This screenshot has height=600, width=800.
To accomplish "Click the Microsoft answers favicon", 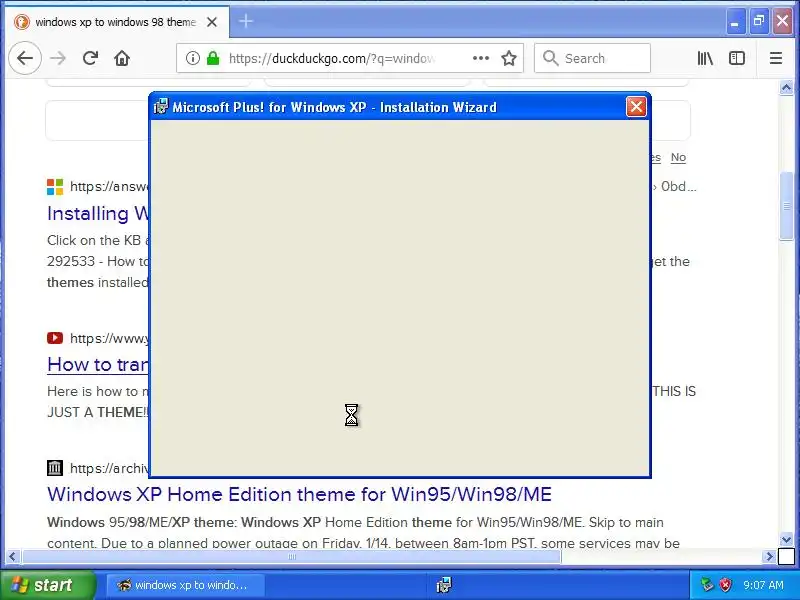I will tap(55, 187).
